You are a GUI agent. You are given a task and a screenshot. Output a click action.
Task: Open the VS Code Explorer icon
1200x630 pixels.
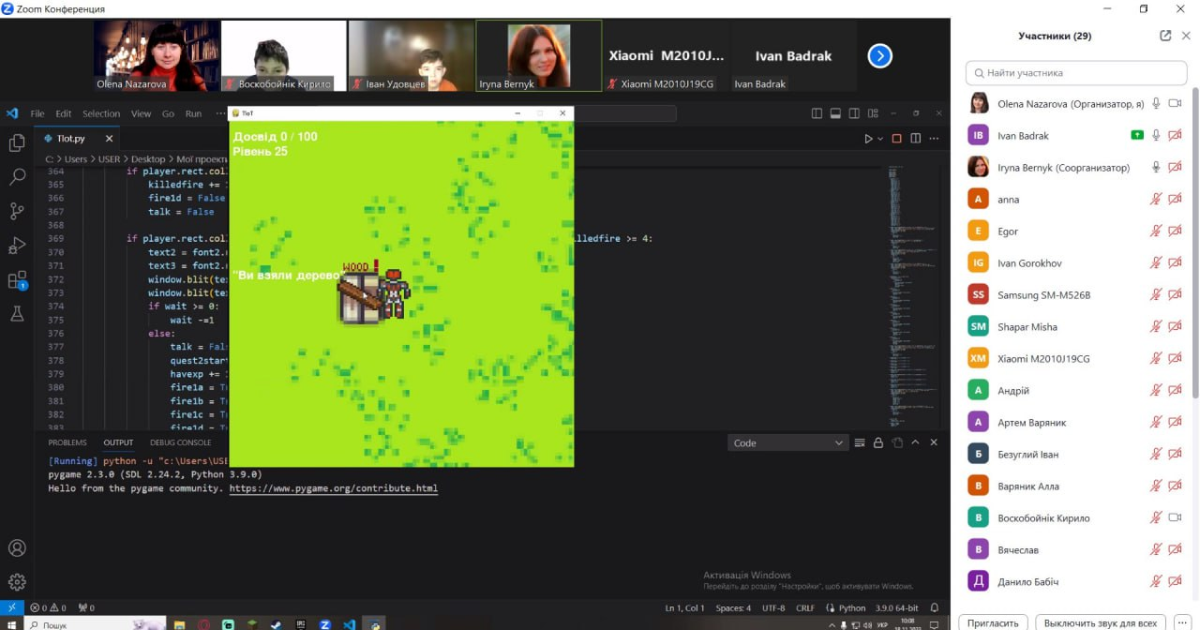pos(17,143)
